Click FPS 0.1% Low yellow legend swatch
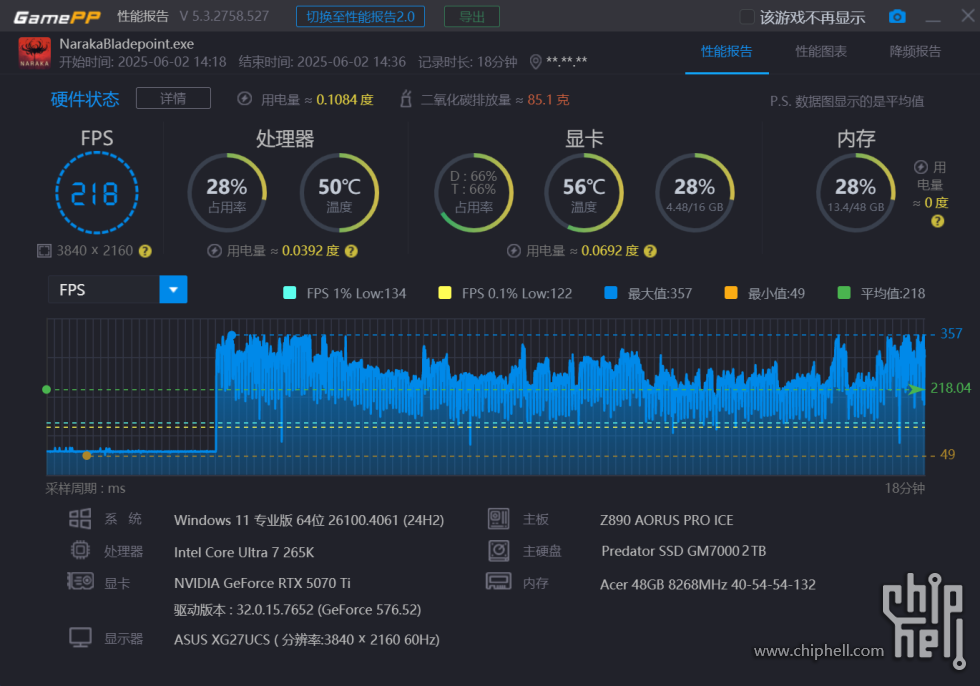The image size is (980, 686). [x=445, y=293]
